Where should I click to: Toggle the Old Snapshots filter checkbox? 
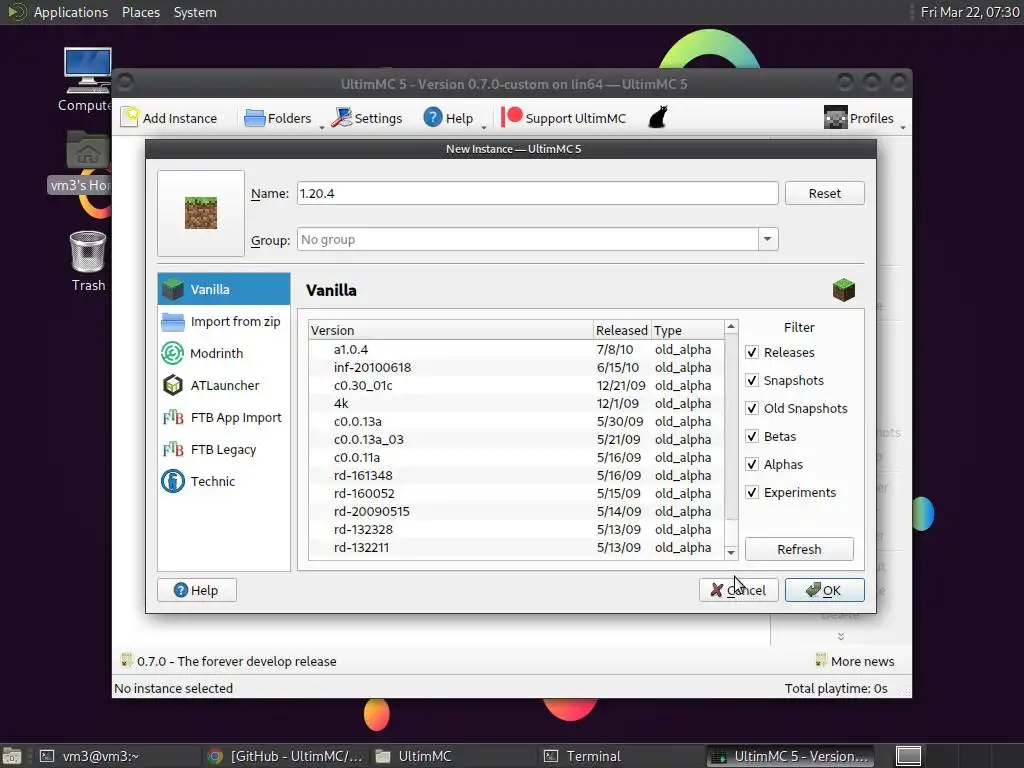click(752, 409)
